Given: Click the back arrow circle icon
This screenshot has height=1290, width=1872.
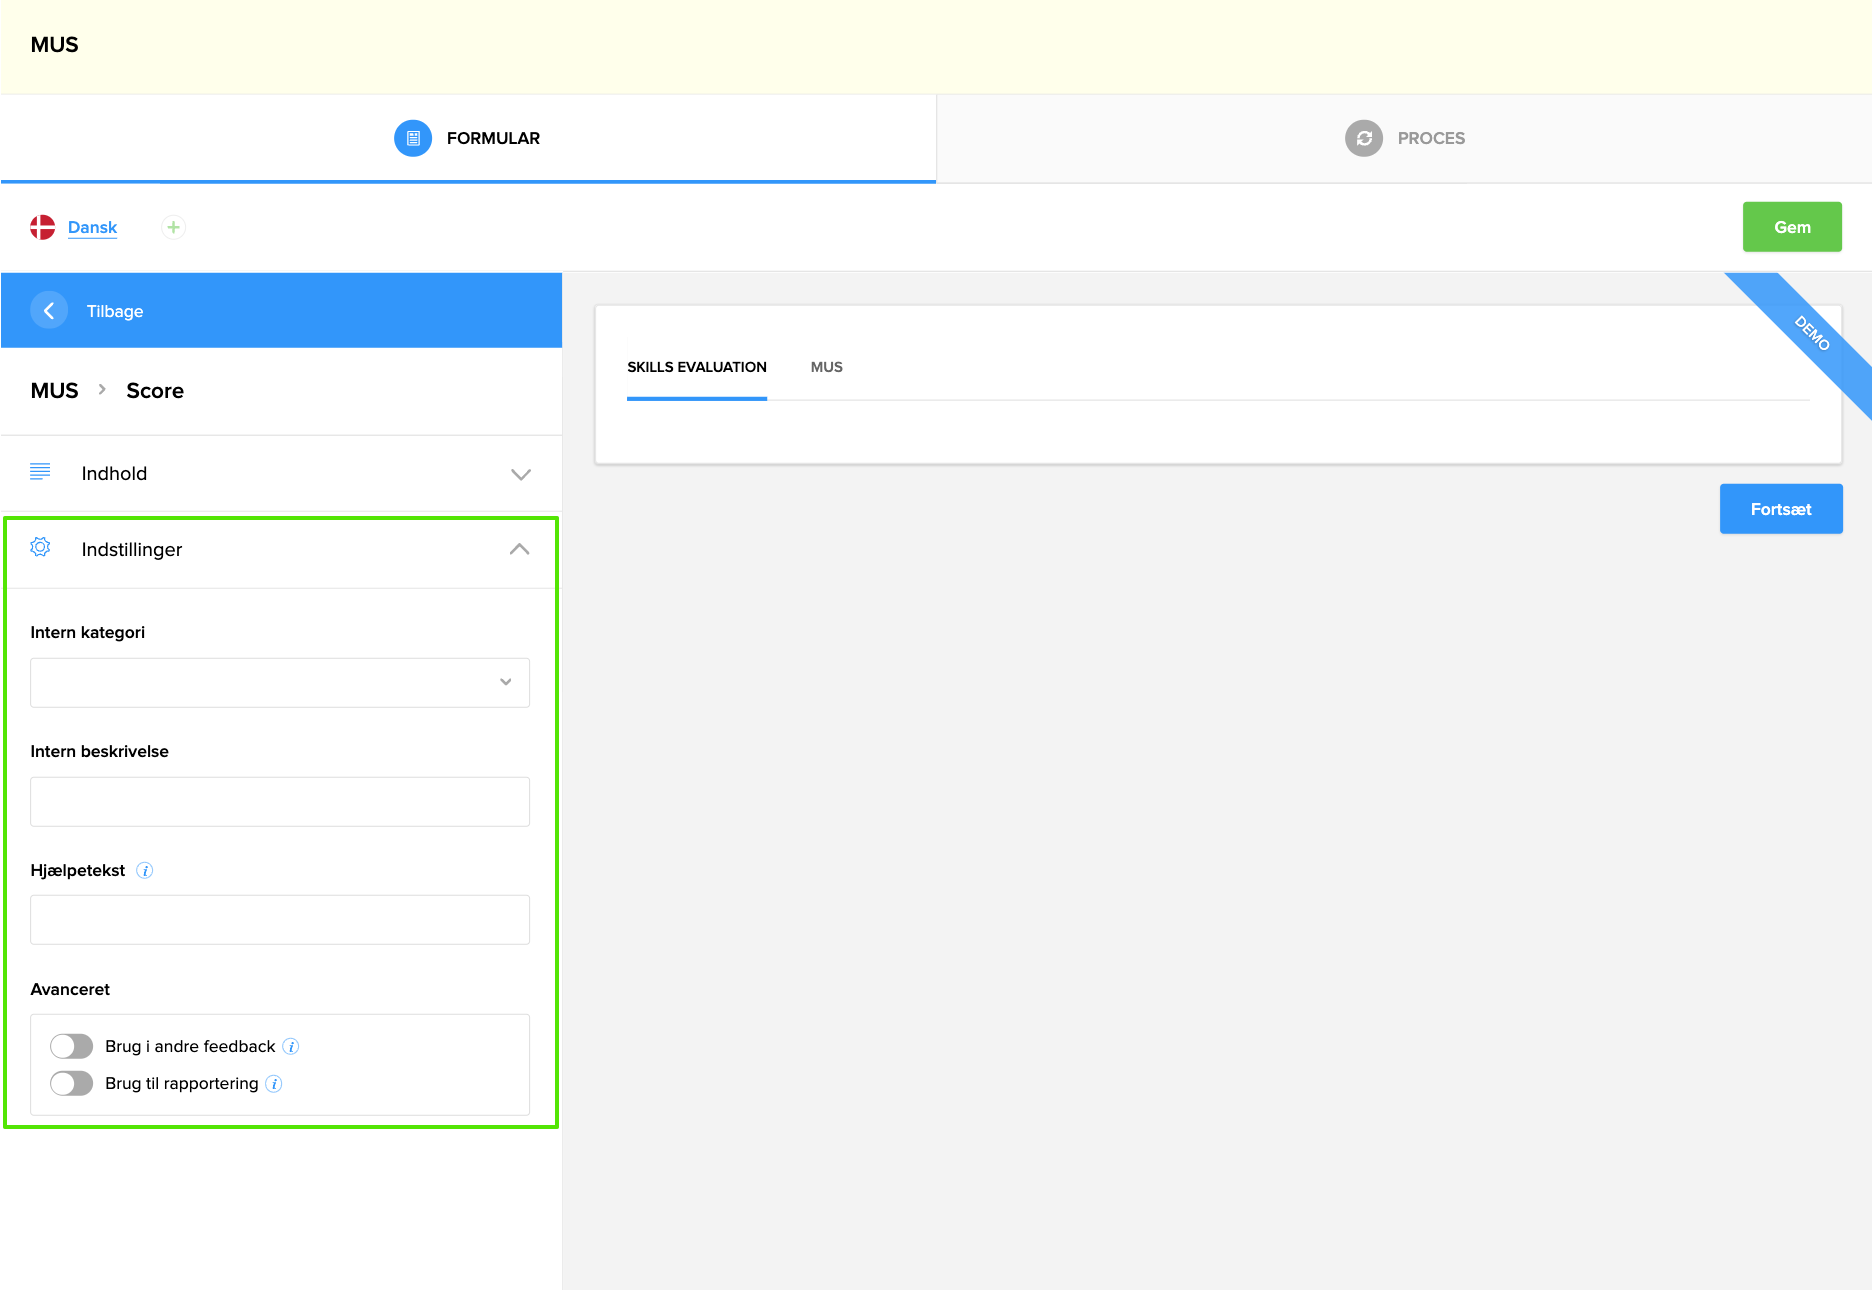Looking at the screenshot, I should coord(49,311).
